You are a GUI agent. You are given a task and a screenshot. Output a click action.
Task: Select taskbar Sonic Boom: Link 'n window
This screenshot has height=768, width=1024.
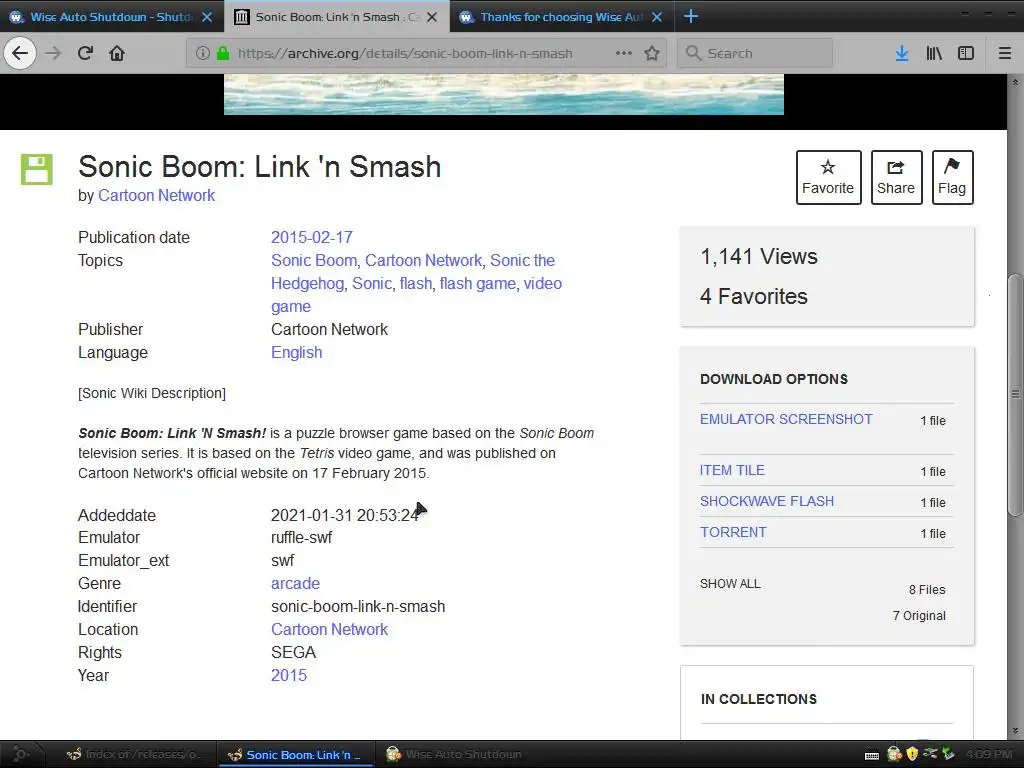[295, 754]
